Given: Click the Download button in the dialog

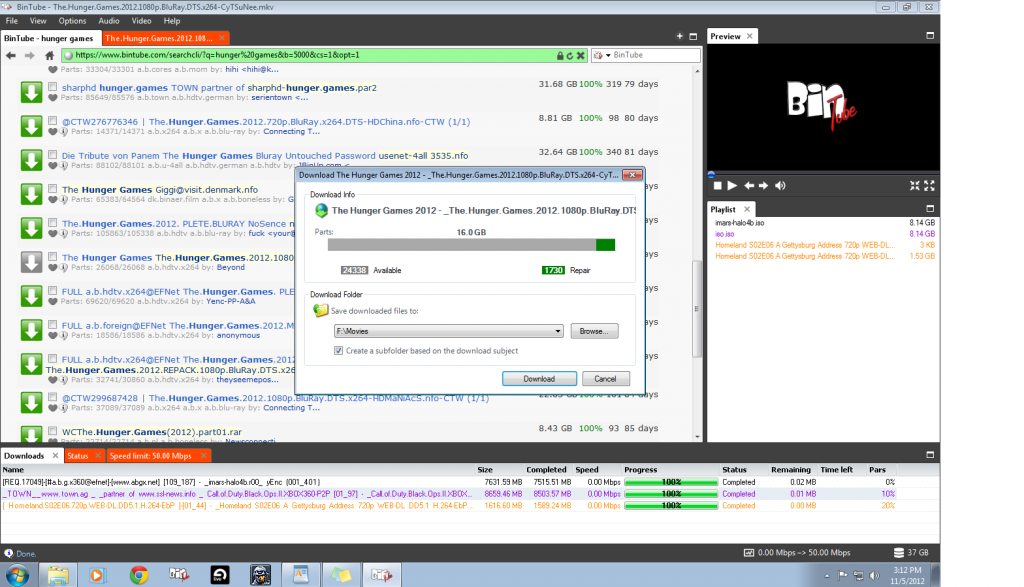Looking at the screenshot, I should coord(538,379).
